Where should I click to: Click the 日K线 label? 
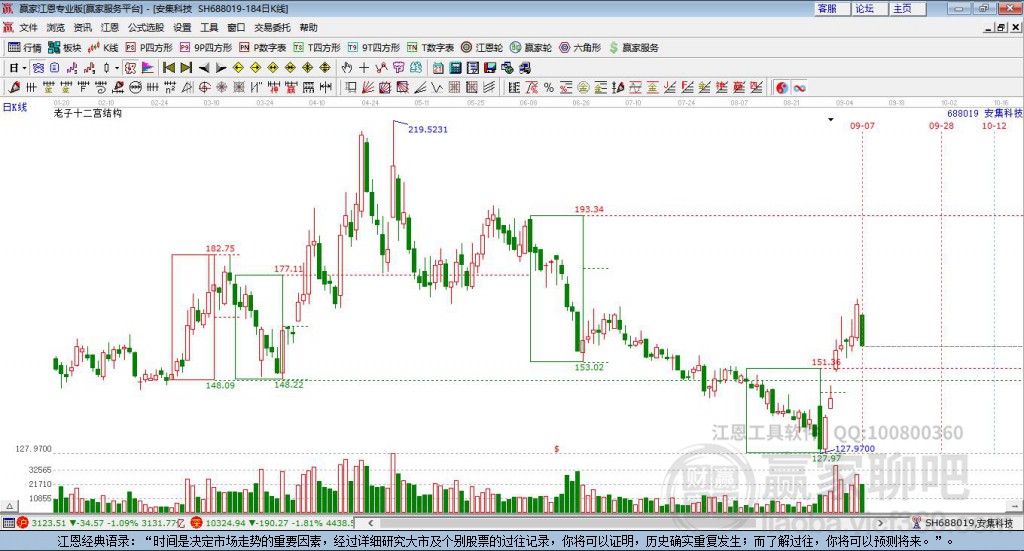coord(14,107)
